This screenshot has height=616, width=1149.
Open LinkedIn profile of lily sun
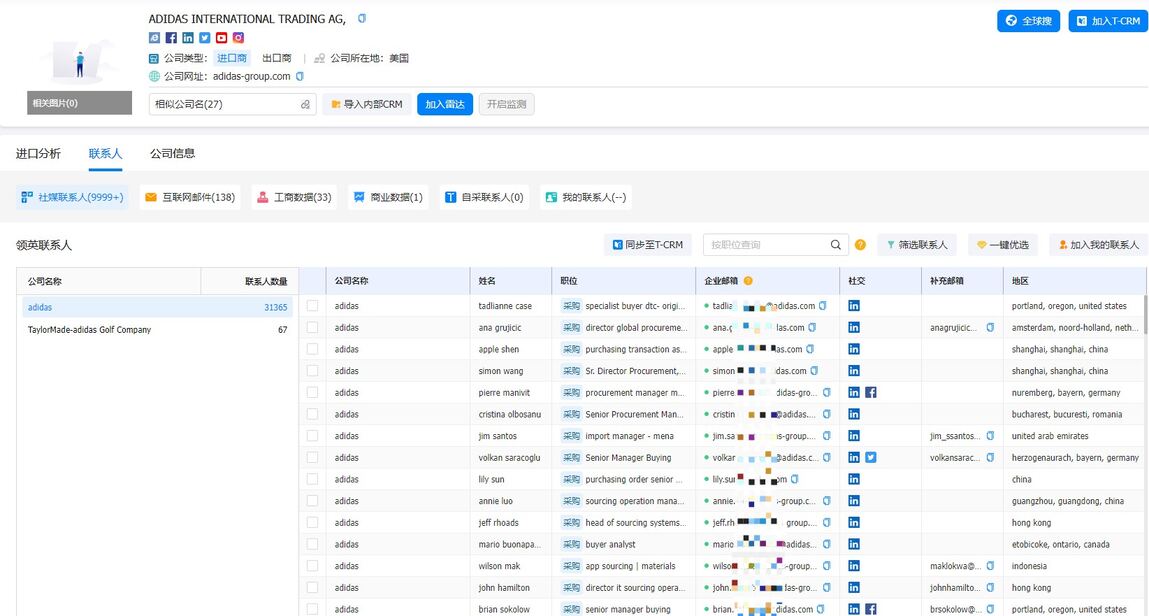(x=854, y=479)
